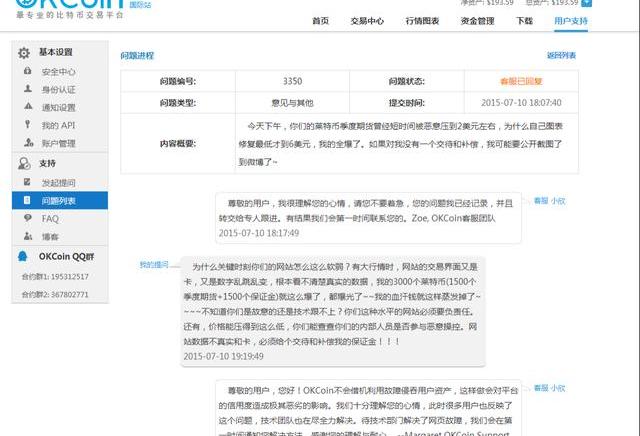
Task: Open 博客 in the support sidebar
Action: (x=50, y=237)
